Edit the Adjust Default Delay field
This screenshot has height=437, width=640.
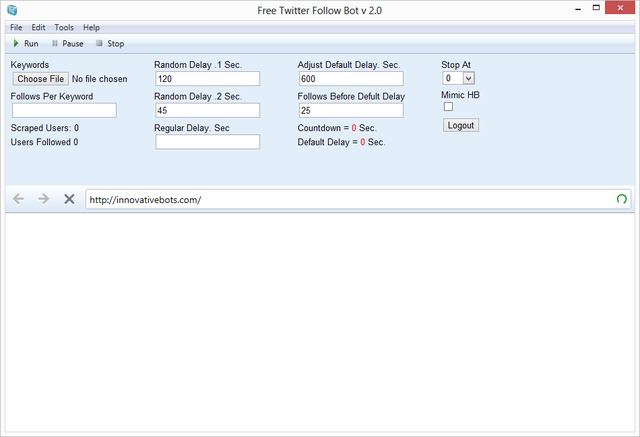pos(351,79)
